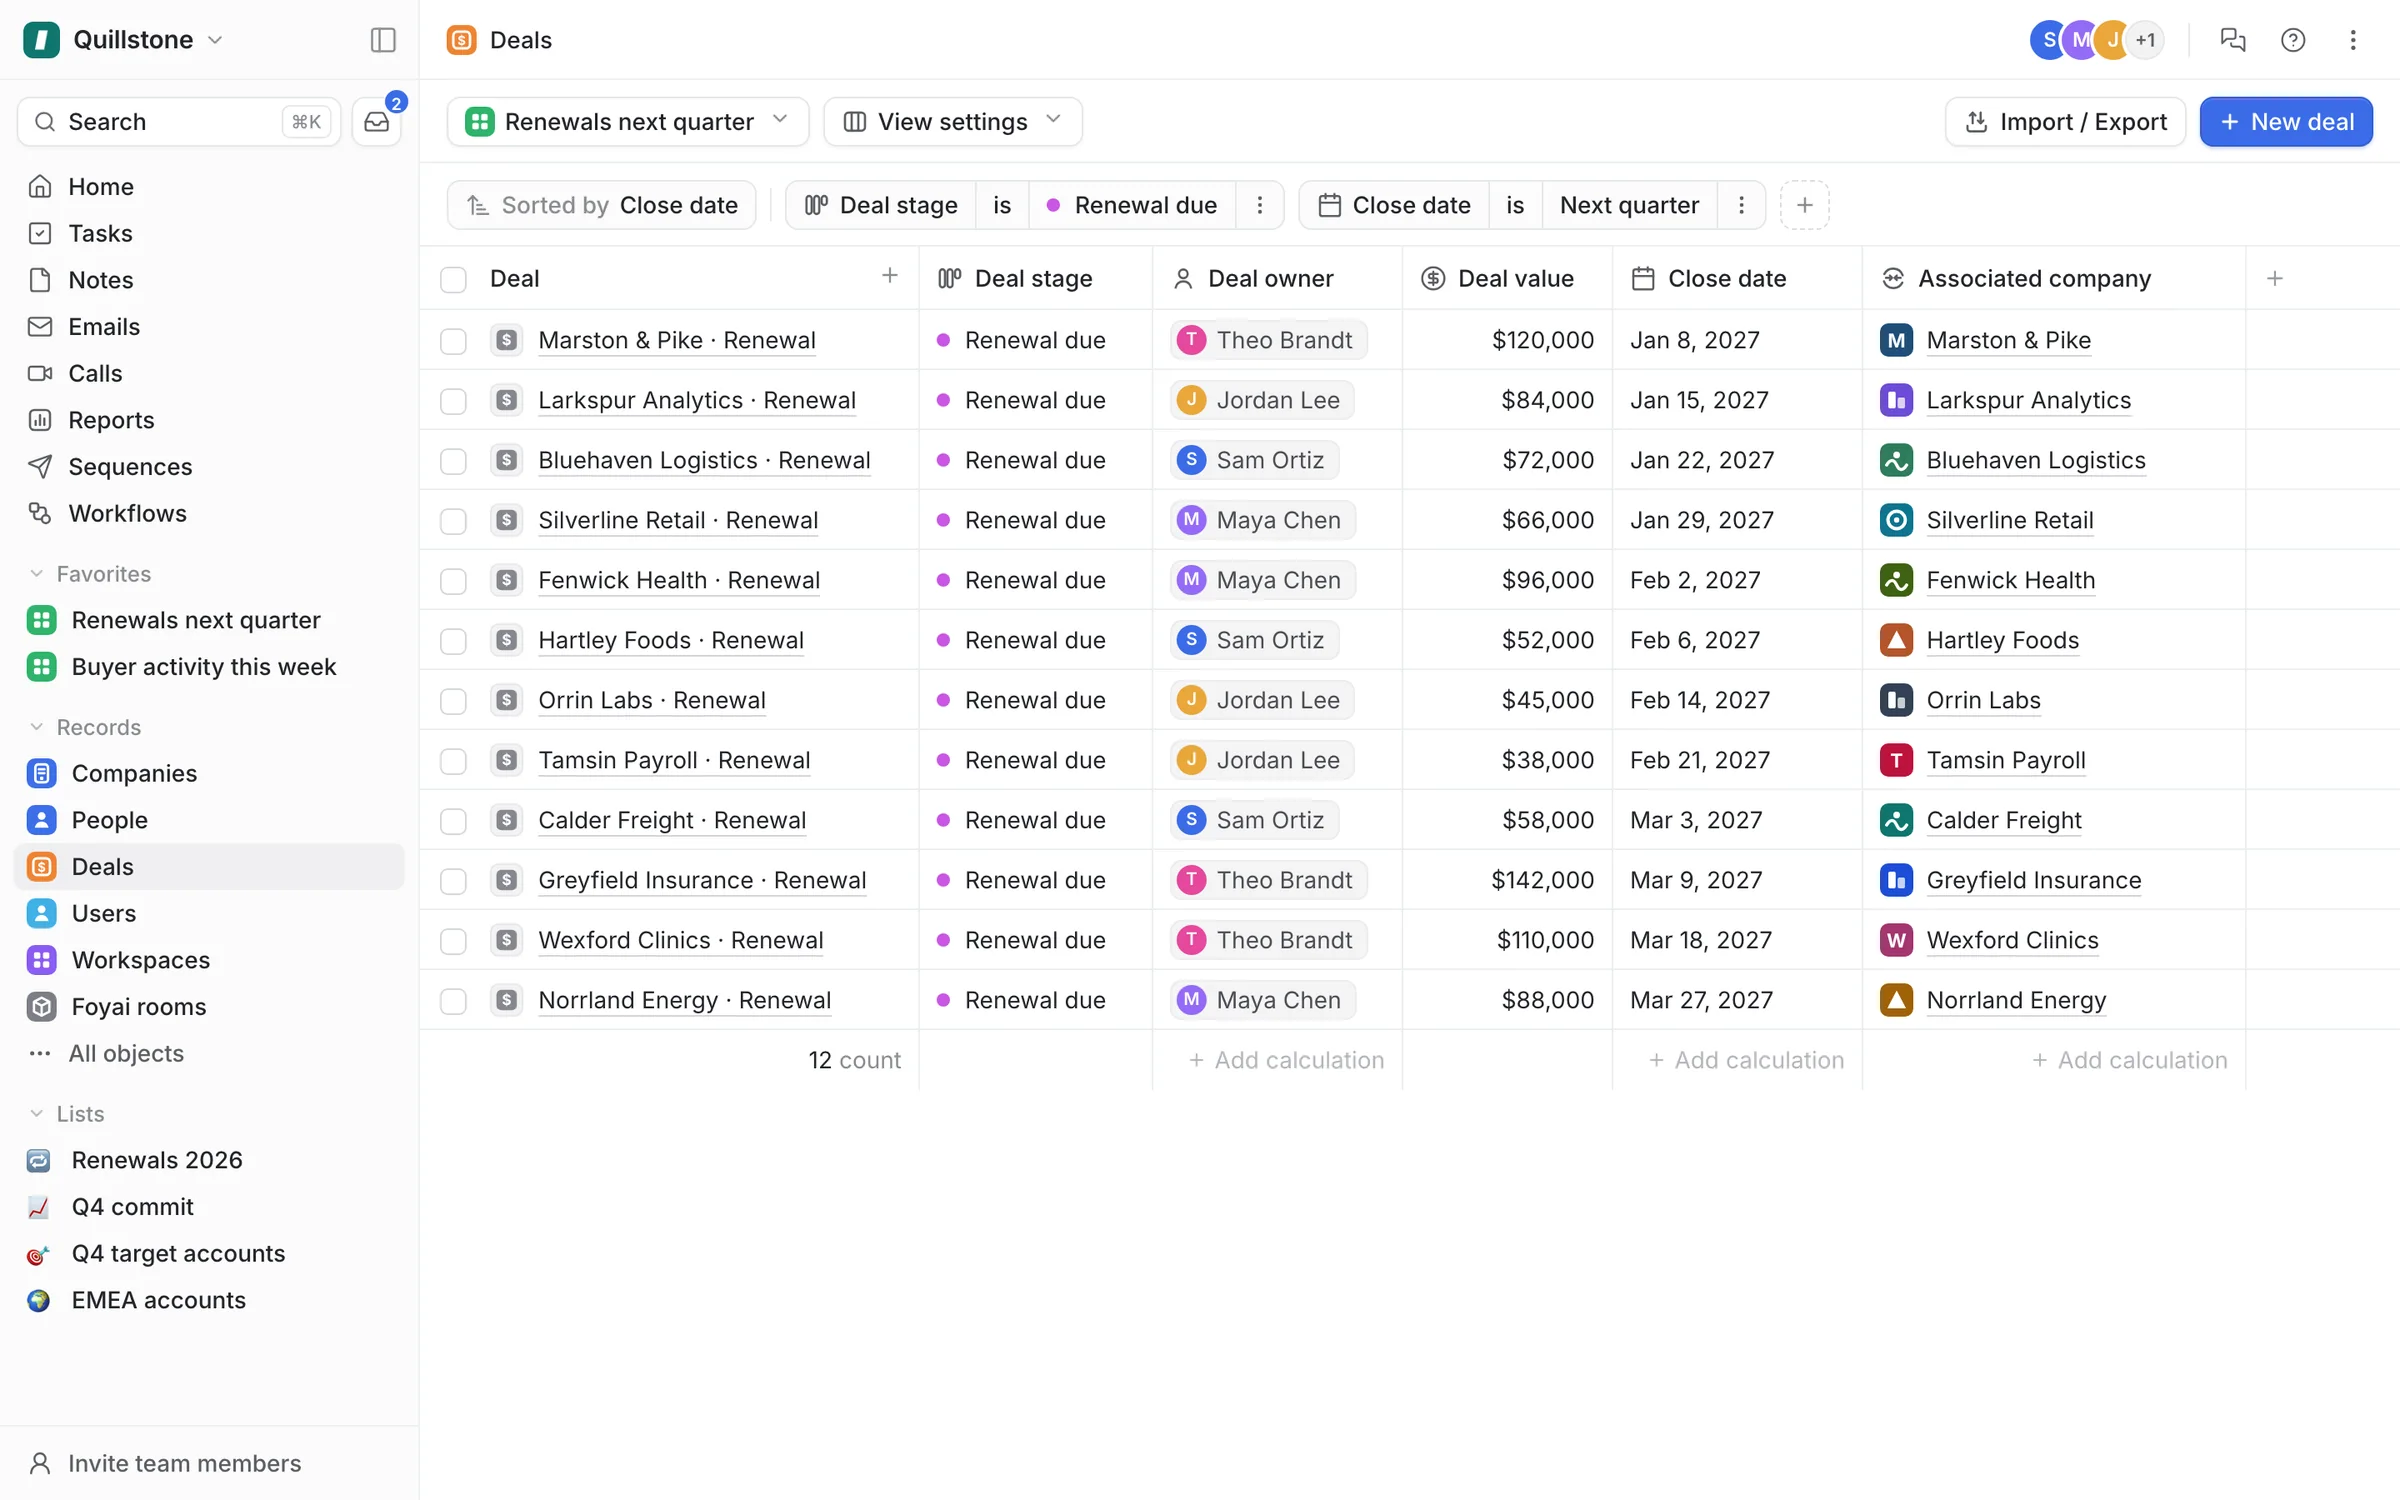Screen dimensions: 2400x1500
Task: Click the Renewal due filter value chip
Action: pos(1132,205)
